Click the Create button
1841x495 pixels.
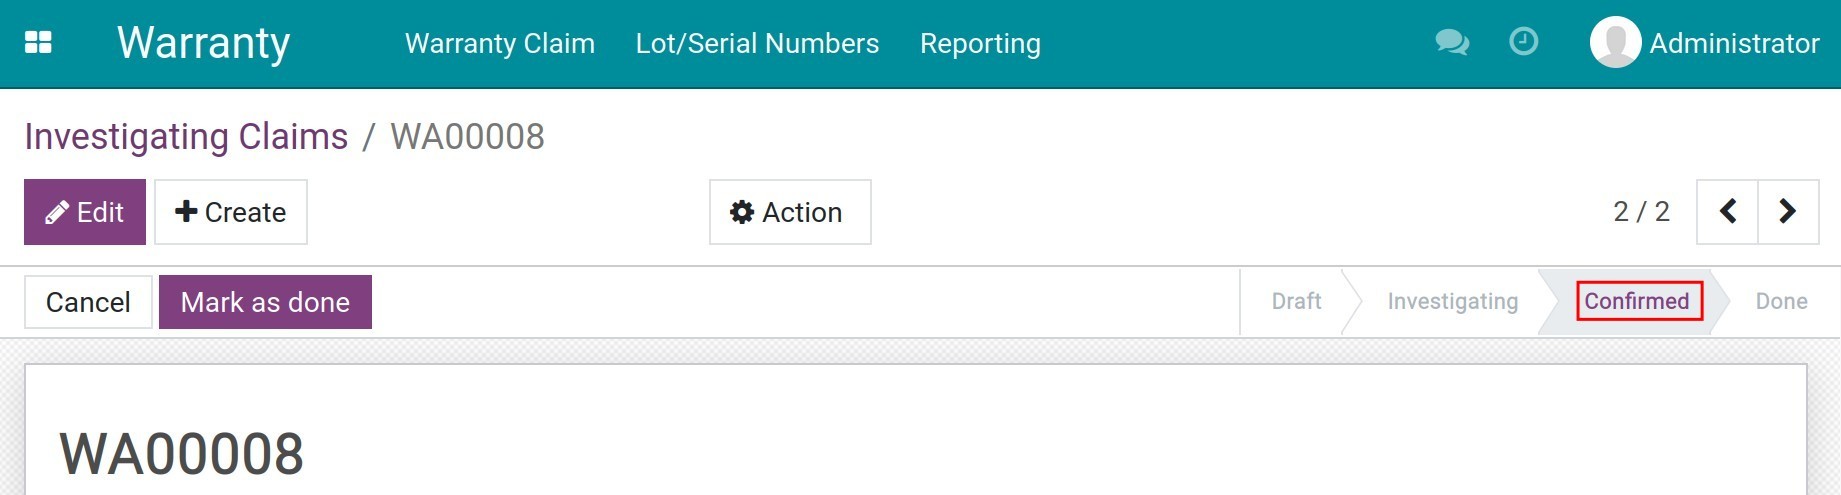click(231, 212)
